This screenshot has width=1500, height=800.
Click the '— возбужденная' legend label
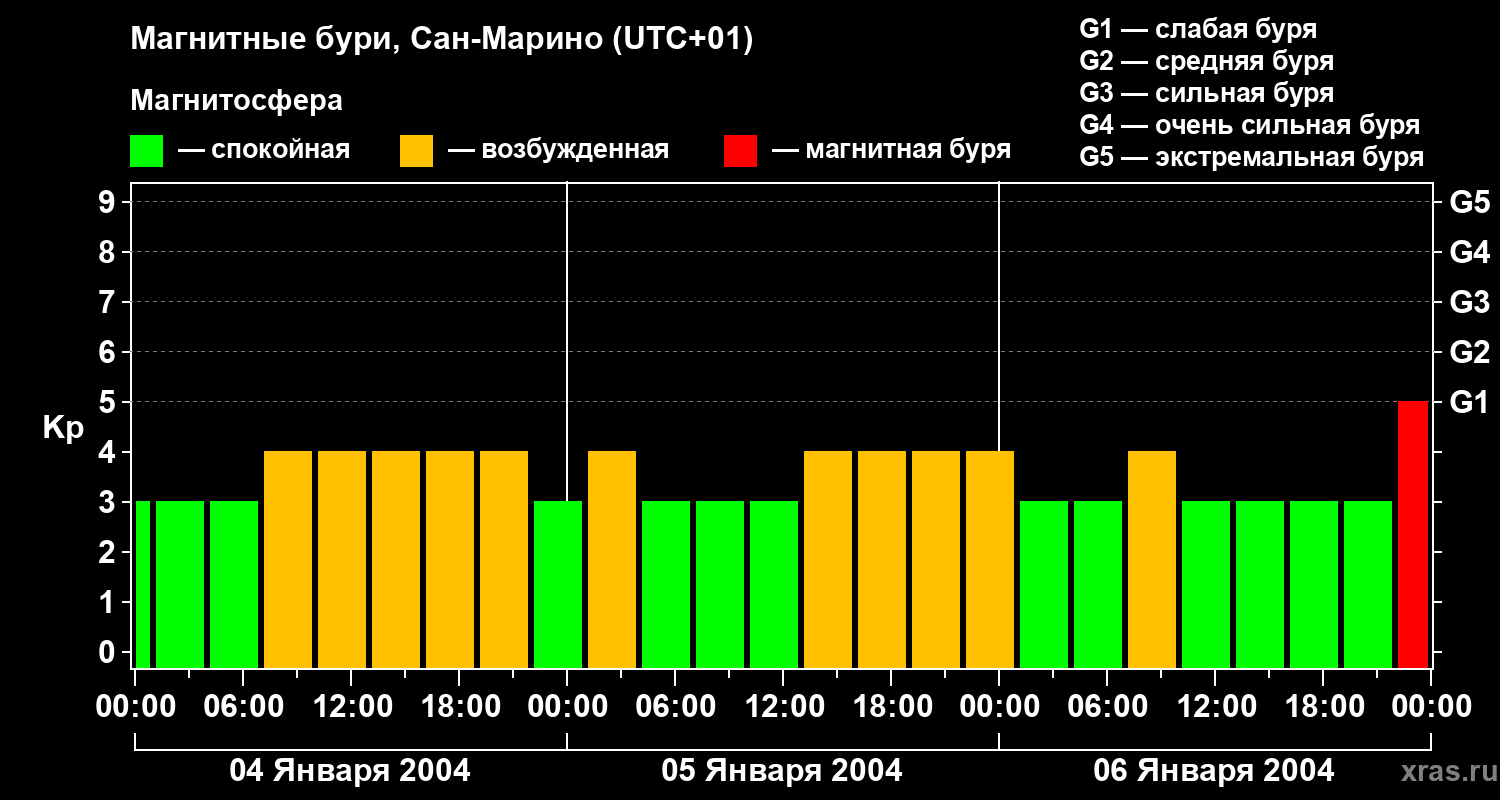558,150
